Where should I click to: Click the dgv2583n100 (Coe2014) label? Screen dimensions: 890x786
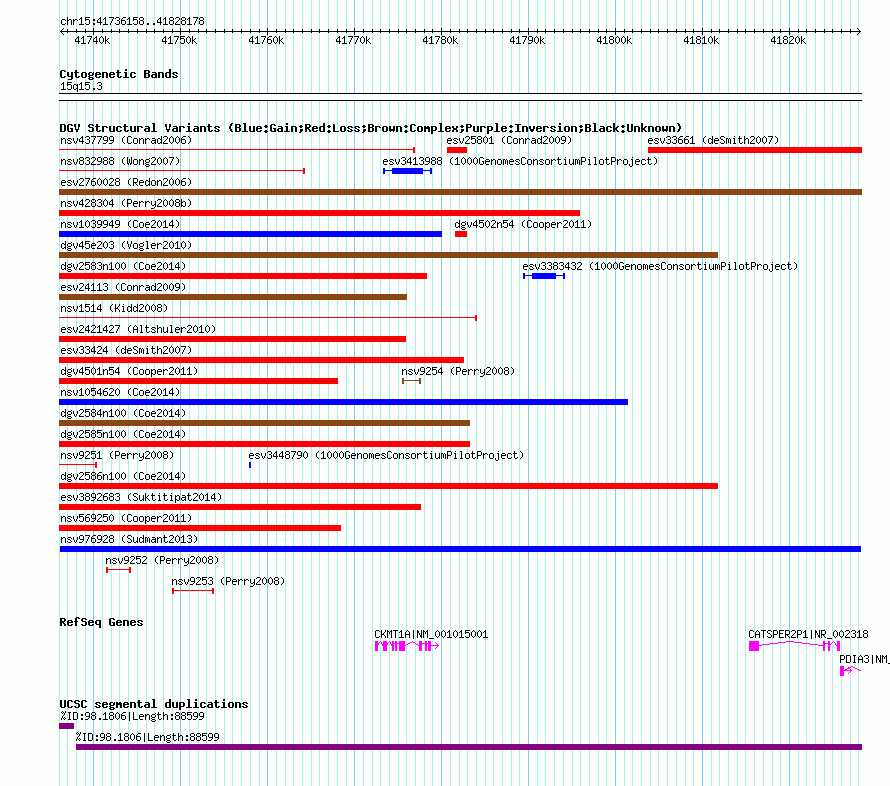(x=123, y=266)
